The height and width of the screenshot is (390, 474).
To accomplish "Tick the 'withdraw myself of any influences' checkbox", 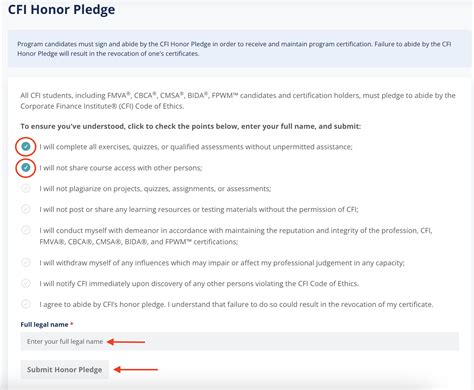I will [x=26, y=262].
